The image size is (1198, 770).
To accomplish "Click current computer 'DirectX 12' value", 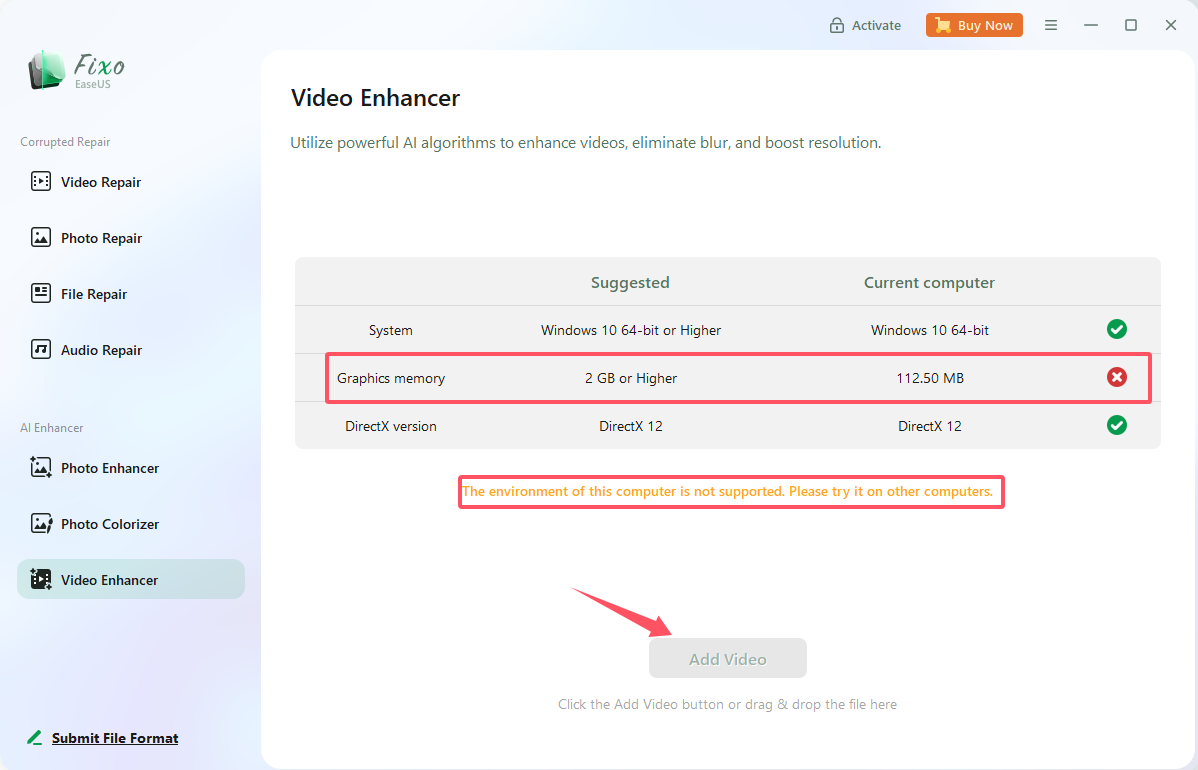I will pos(930,426).
